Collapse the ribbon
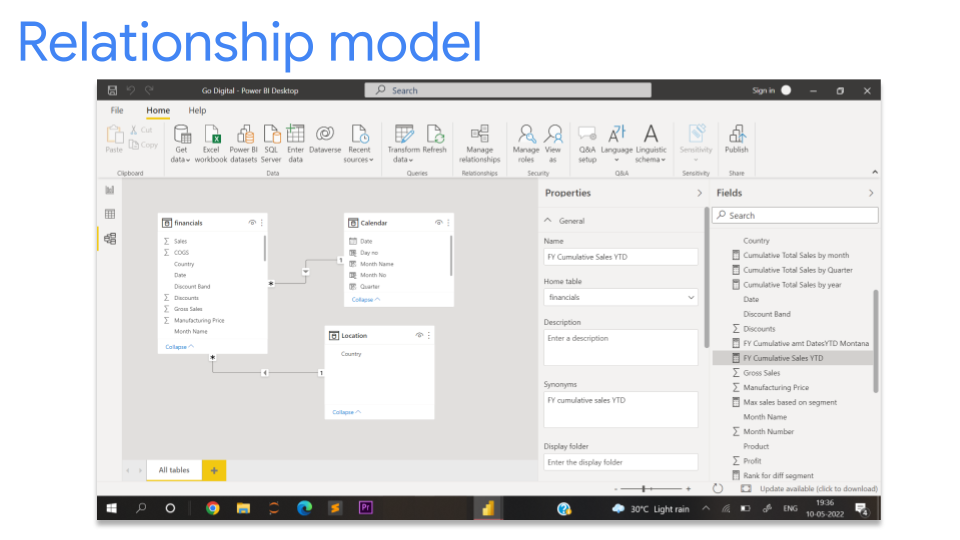The width and height of the screenshot is (960, 540). pyautogui.click(x=875, y=173)
